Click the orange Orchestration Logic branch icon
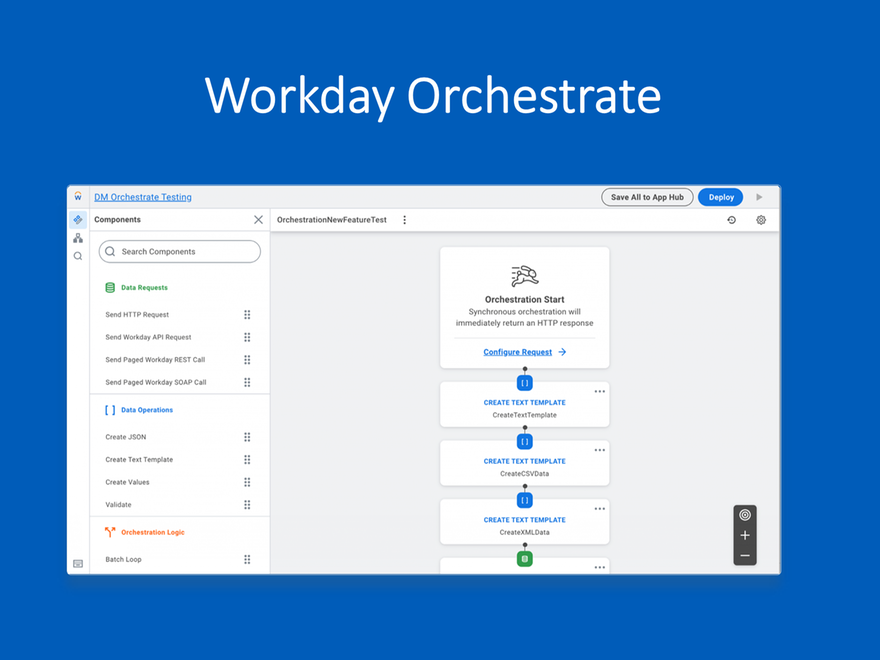The width and height of the screenshot is (880, 660). (108, 532)
